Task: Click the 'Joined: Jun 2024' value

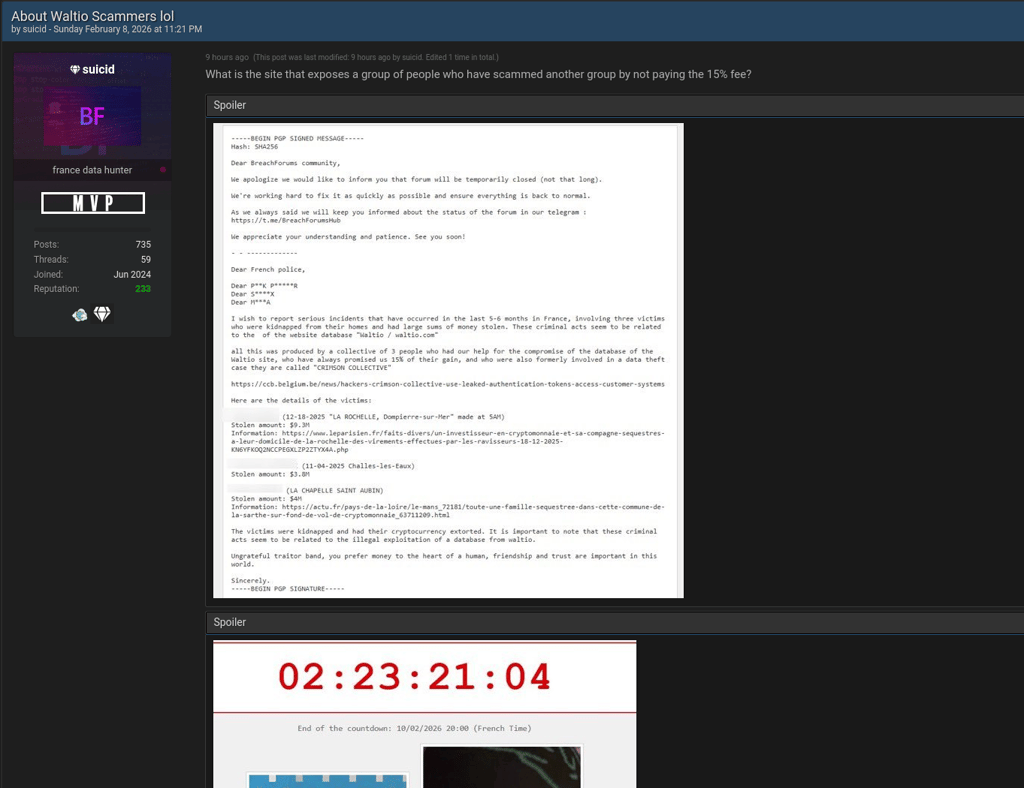Action: click(132, 274)
